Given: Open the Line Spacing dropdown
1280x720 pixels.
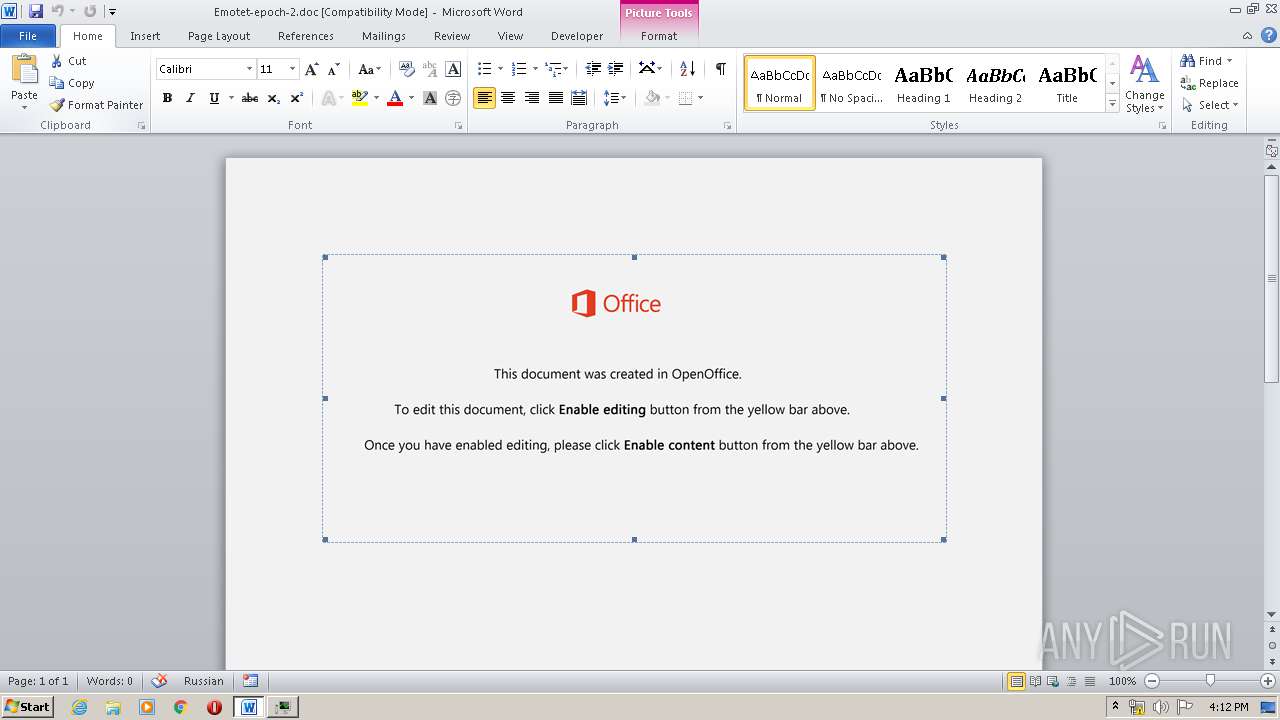Looking at the screenshot, I should (x=615, y=98).
